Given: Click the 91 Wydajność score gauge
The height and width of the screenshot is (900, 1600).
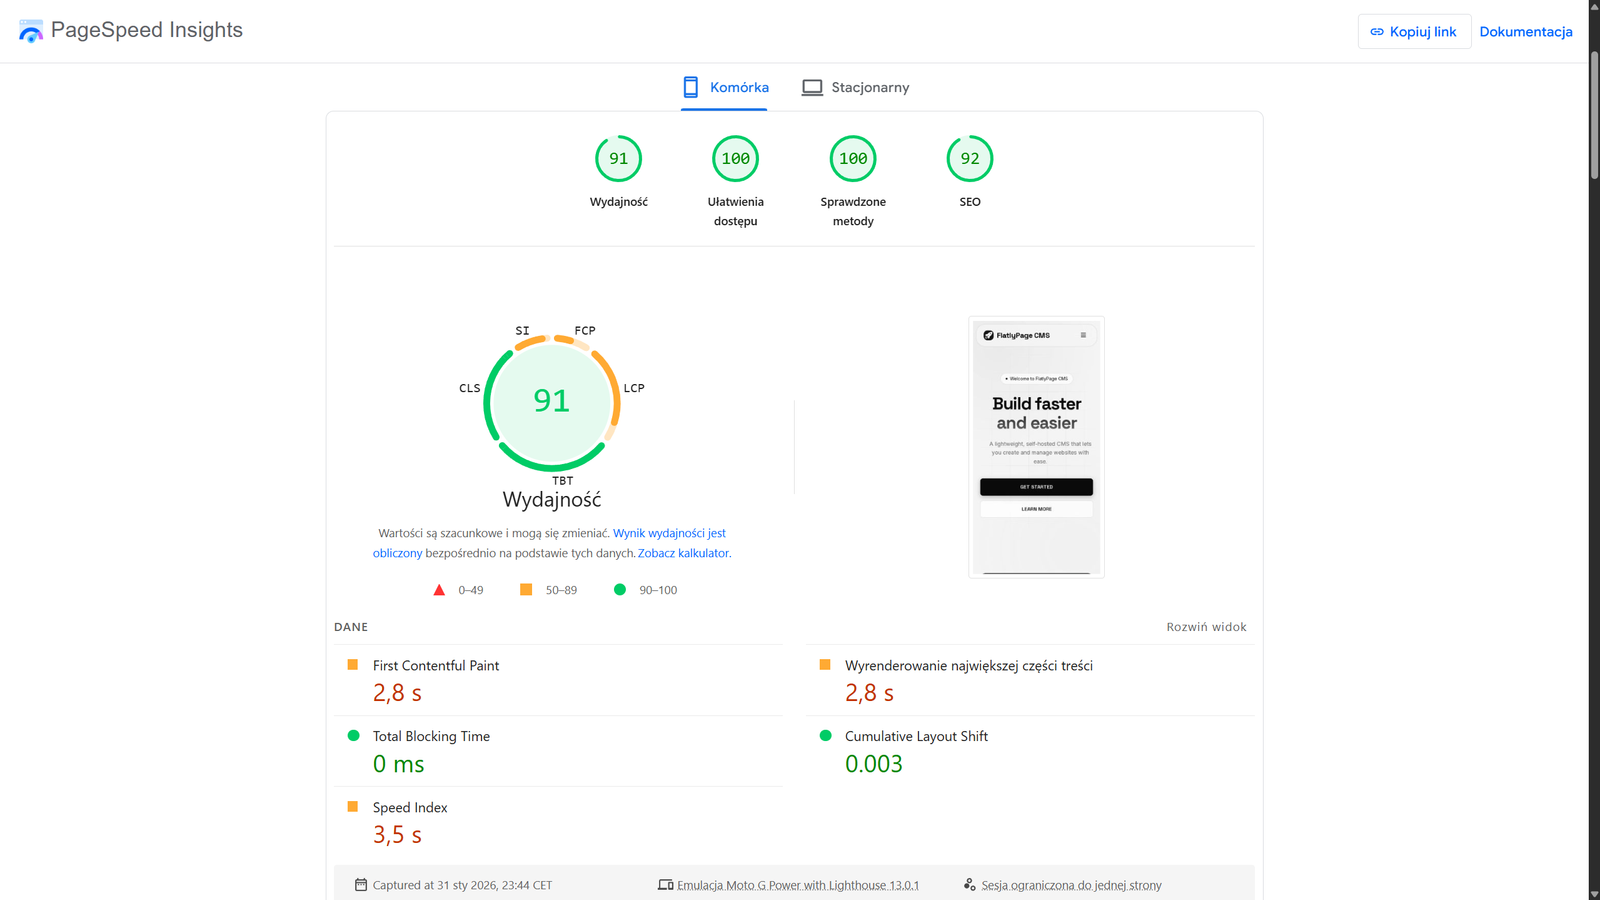Looking at the screenshot, I should (x=618, y=159).
